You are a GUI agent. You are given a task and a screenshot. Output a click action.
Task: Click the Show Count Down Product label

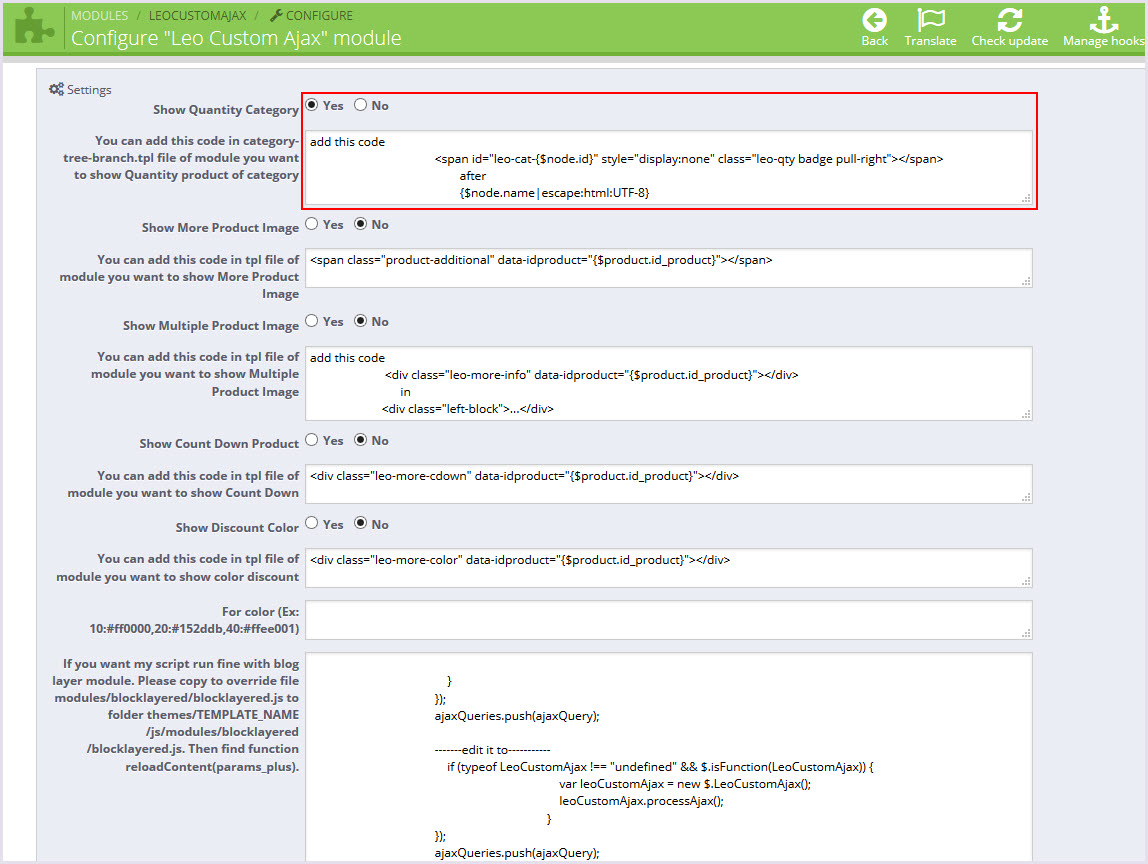click(x=219, y=444)
